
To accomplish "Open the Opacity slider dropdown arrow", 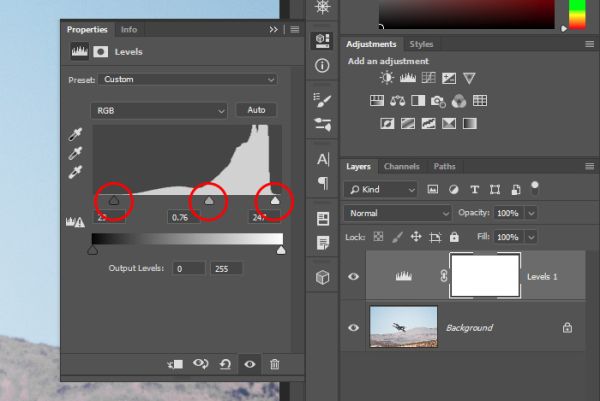I will [532, 213].
